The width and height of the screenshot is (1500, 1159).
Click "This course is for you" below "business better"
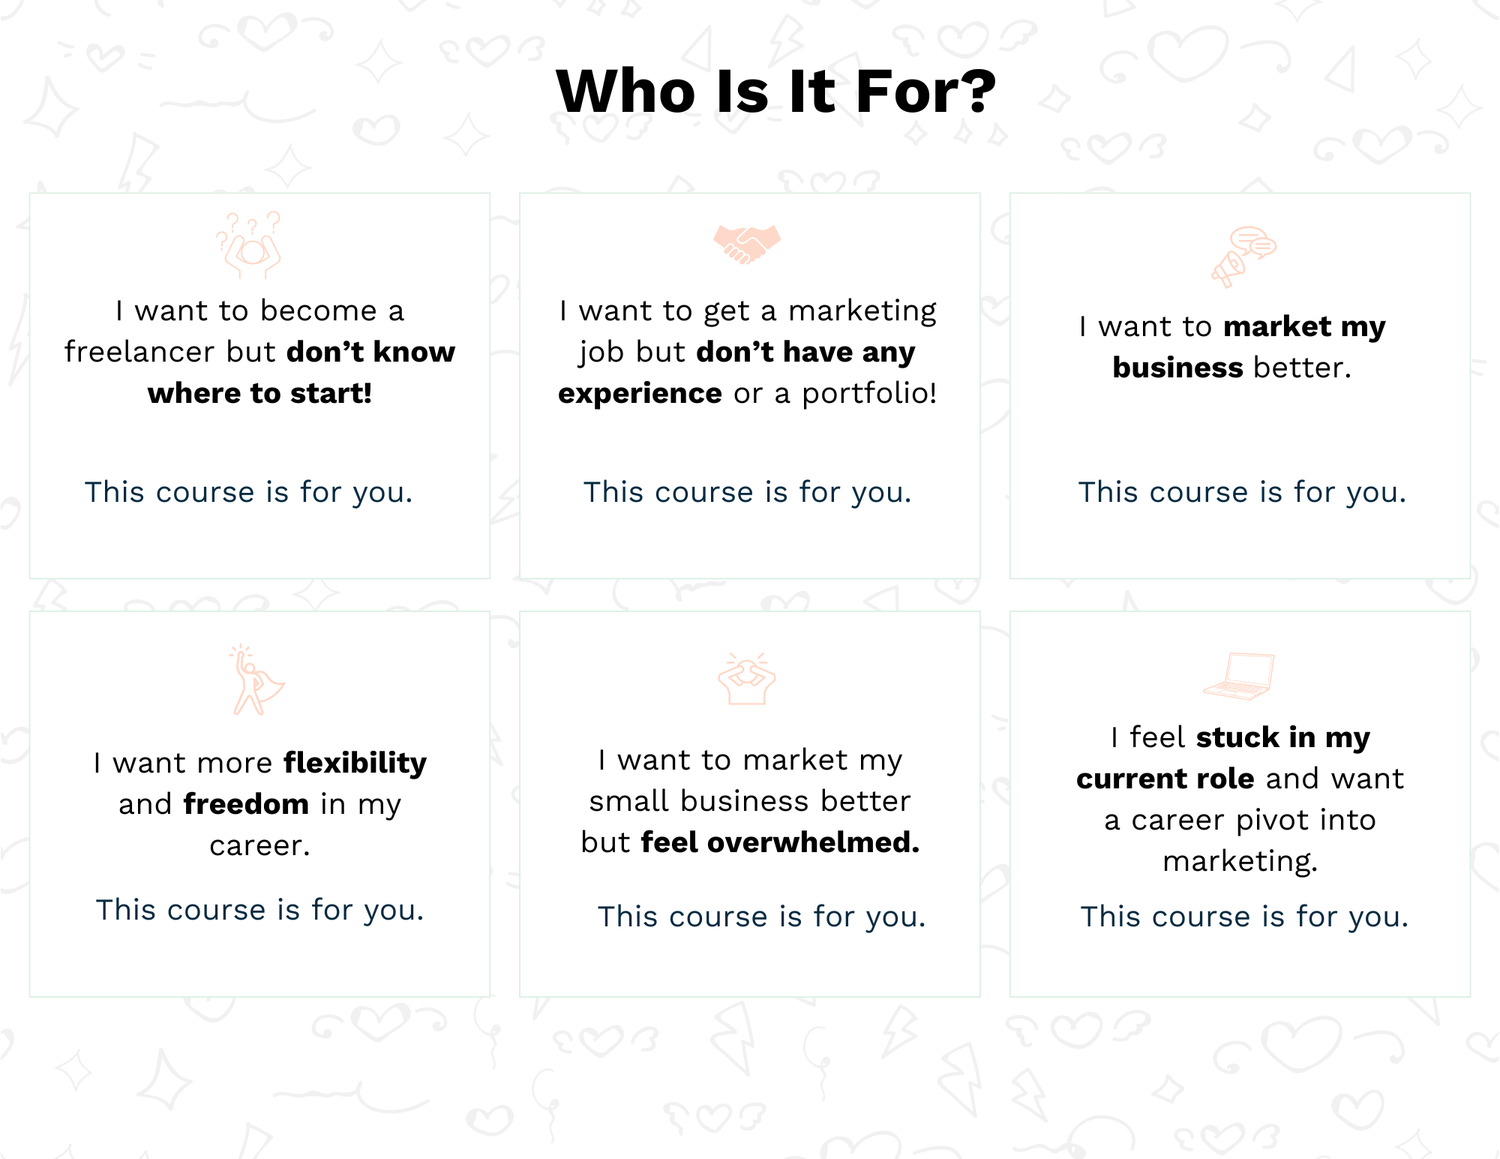1241,492
